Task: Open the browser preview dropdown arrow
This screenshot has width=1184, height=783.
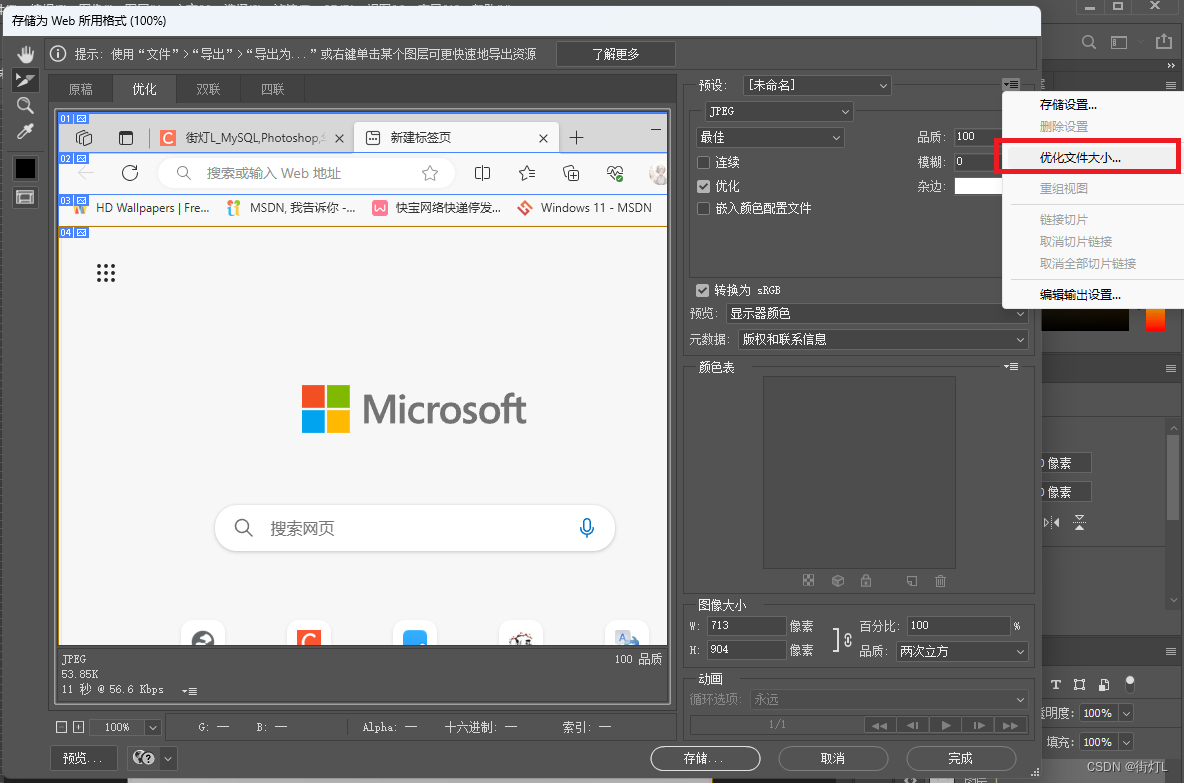Action: click(x=168, y=758)
